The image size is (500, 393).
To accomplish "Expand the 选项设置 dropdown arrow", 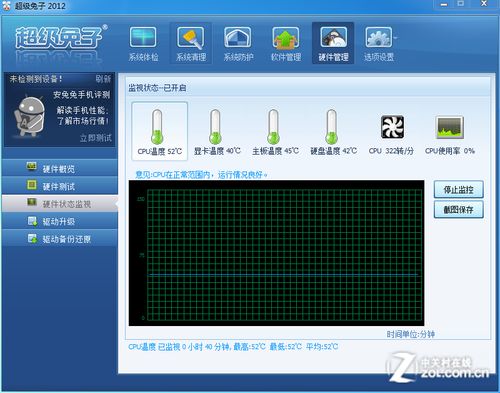I will (396, 38).
